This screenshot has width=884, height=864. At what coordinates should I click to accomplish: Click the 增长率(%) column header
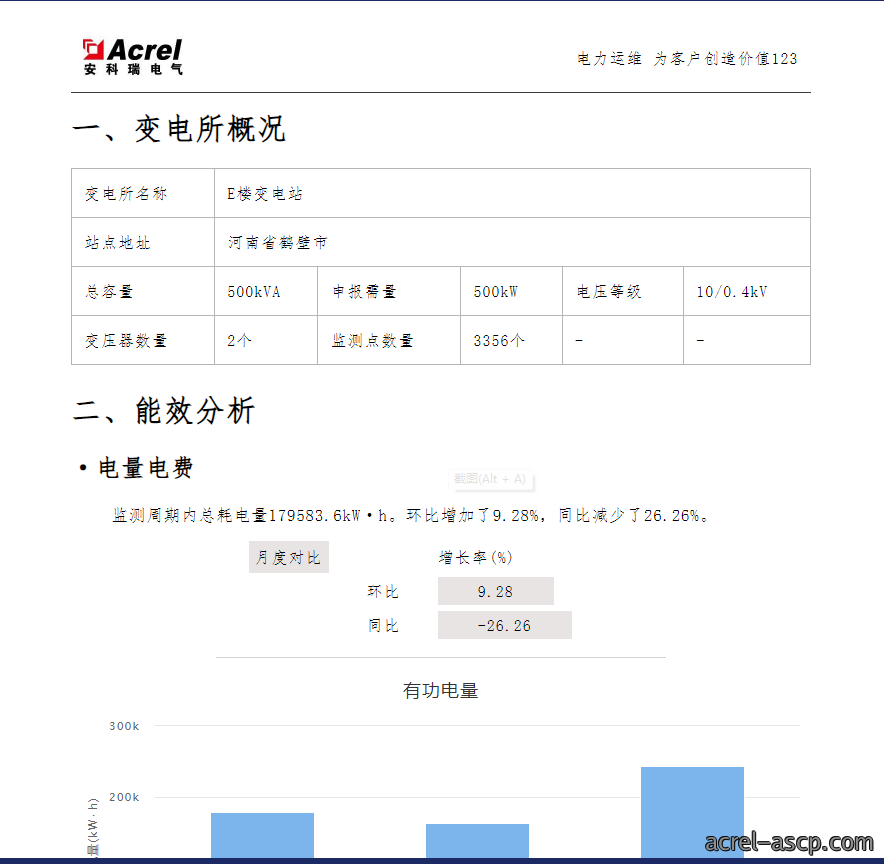475,557
